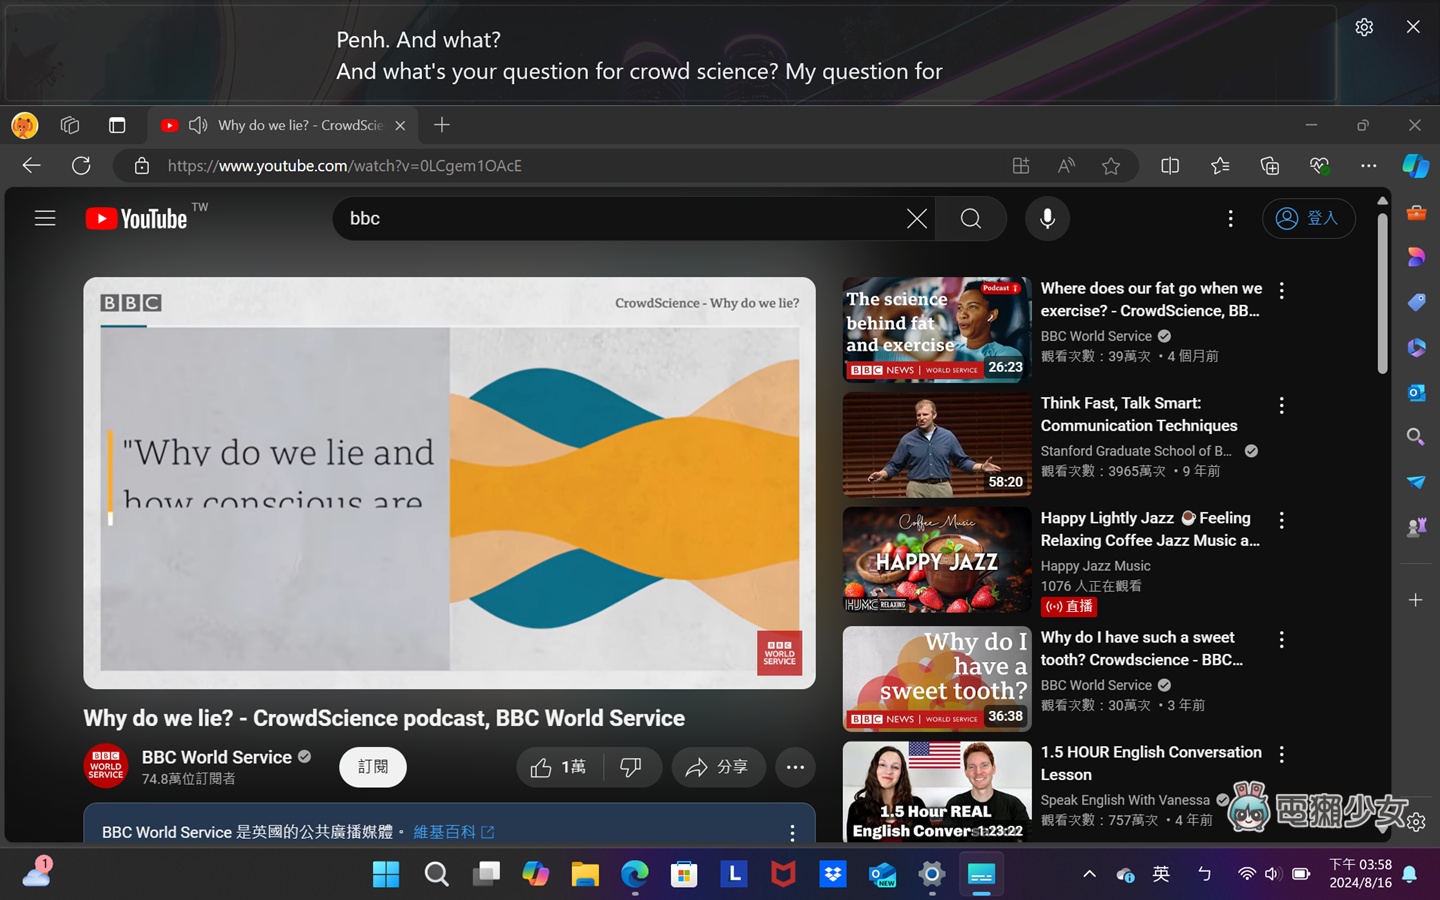This screenshot has width=1440, height=900.
Task: Share the video (分享)
Action: point(718,767)
